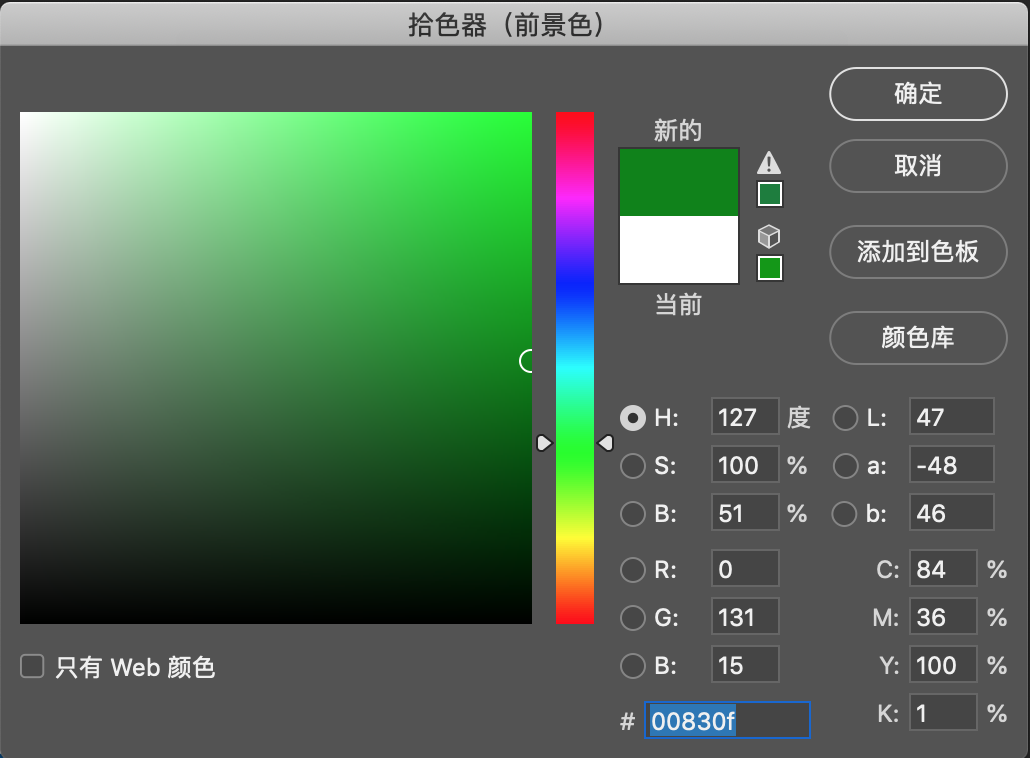
Task: Click the current white color swatch
Action: 679,250
